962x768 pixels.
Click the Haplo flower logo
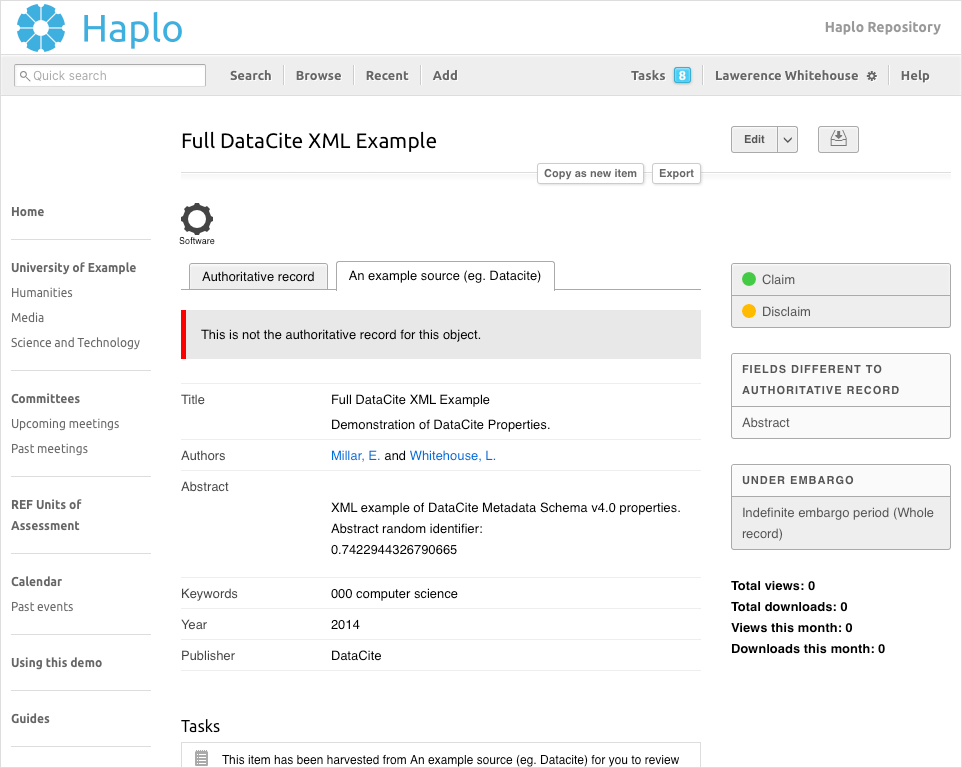pos(41,28)
